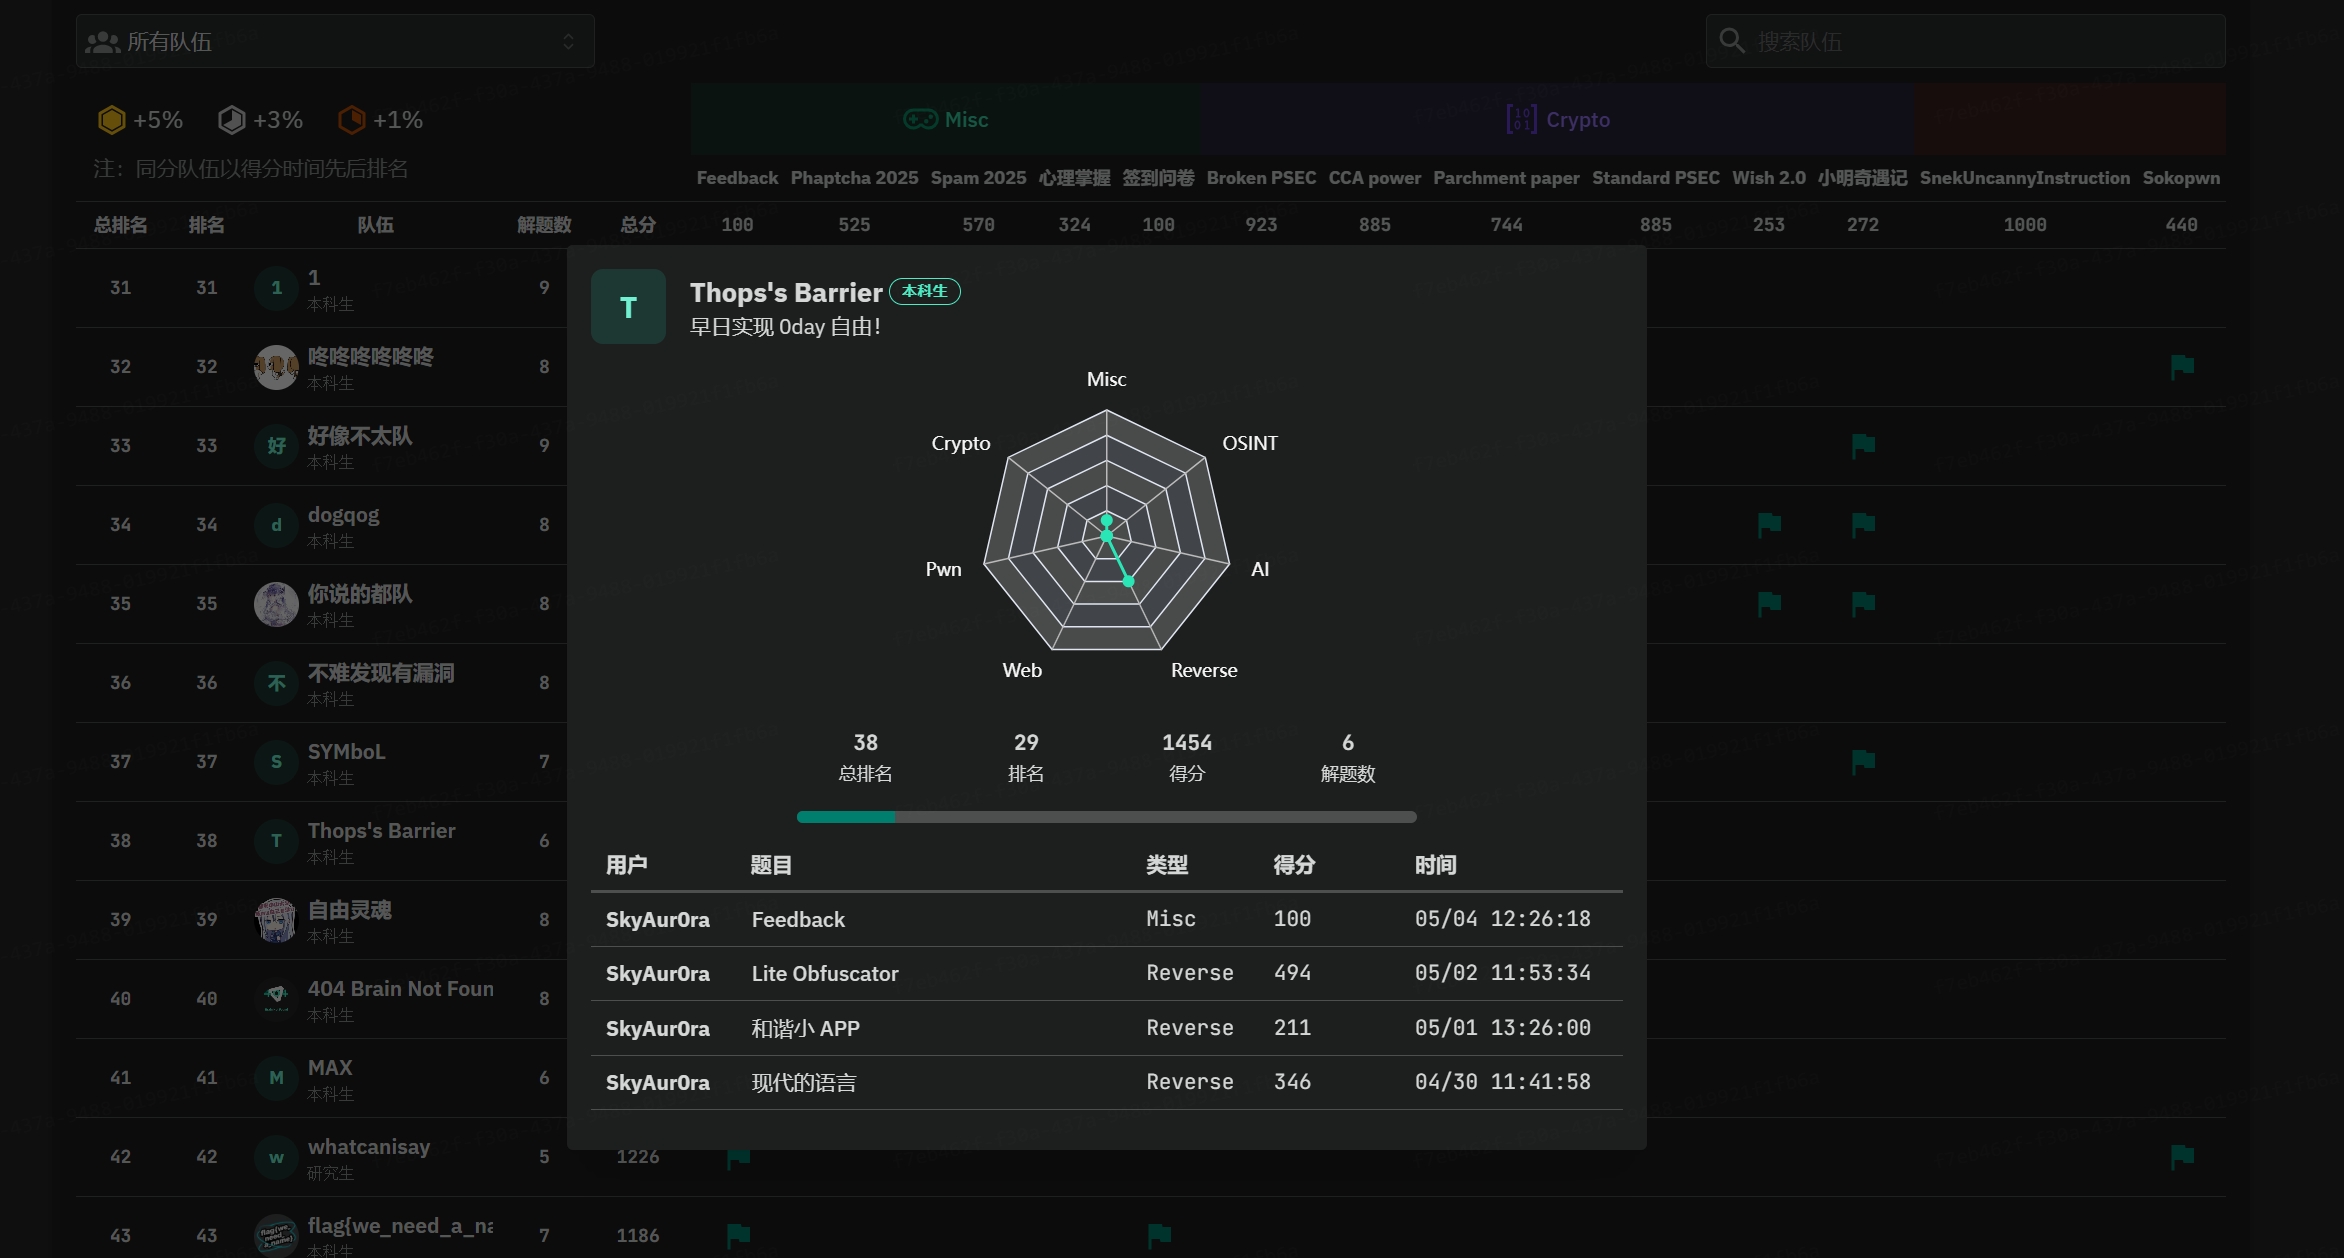Click the 自由灵魂 team avatar
The height and width of the screenshot is (1258, 2344).
click(x=276, y=920)
